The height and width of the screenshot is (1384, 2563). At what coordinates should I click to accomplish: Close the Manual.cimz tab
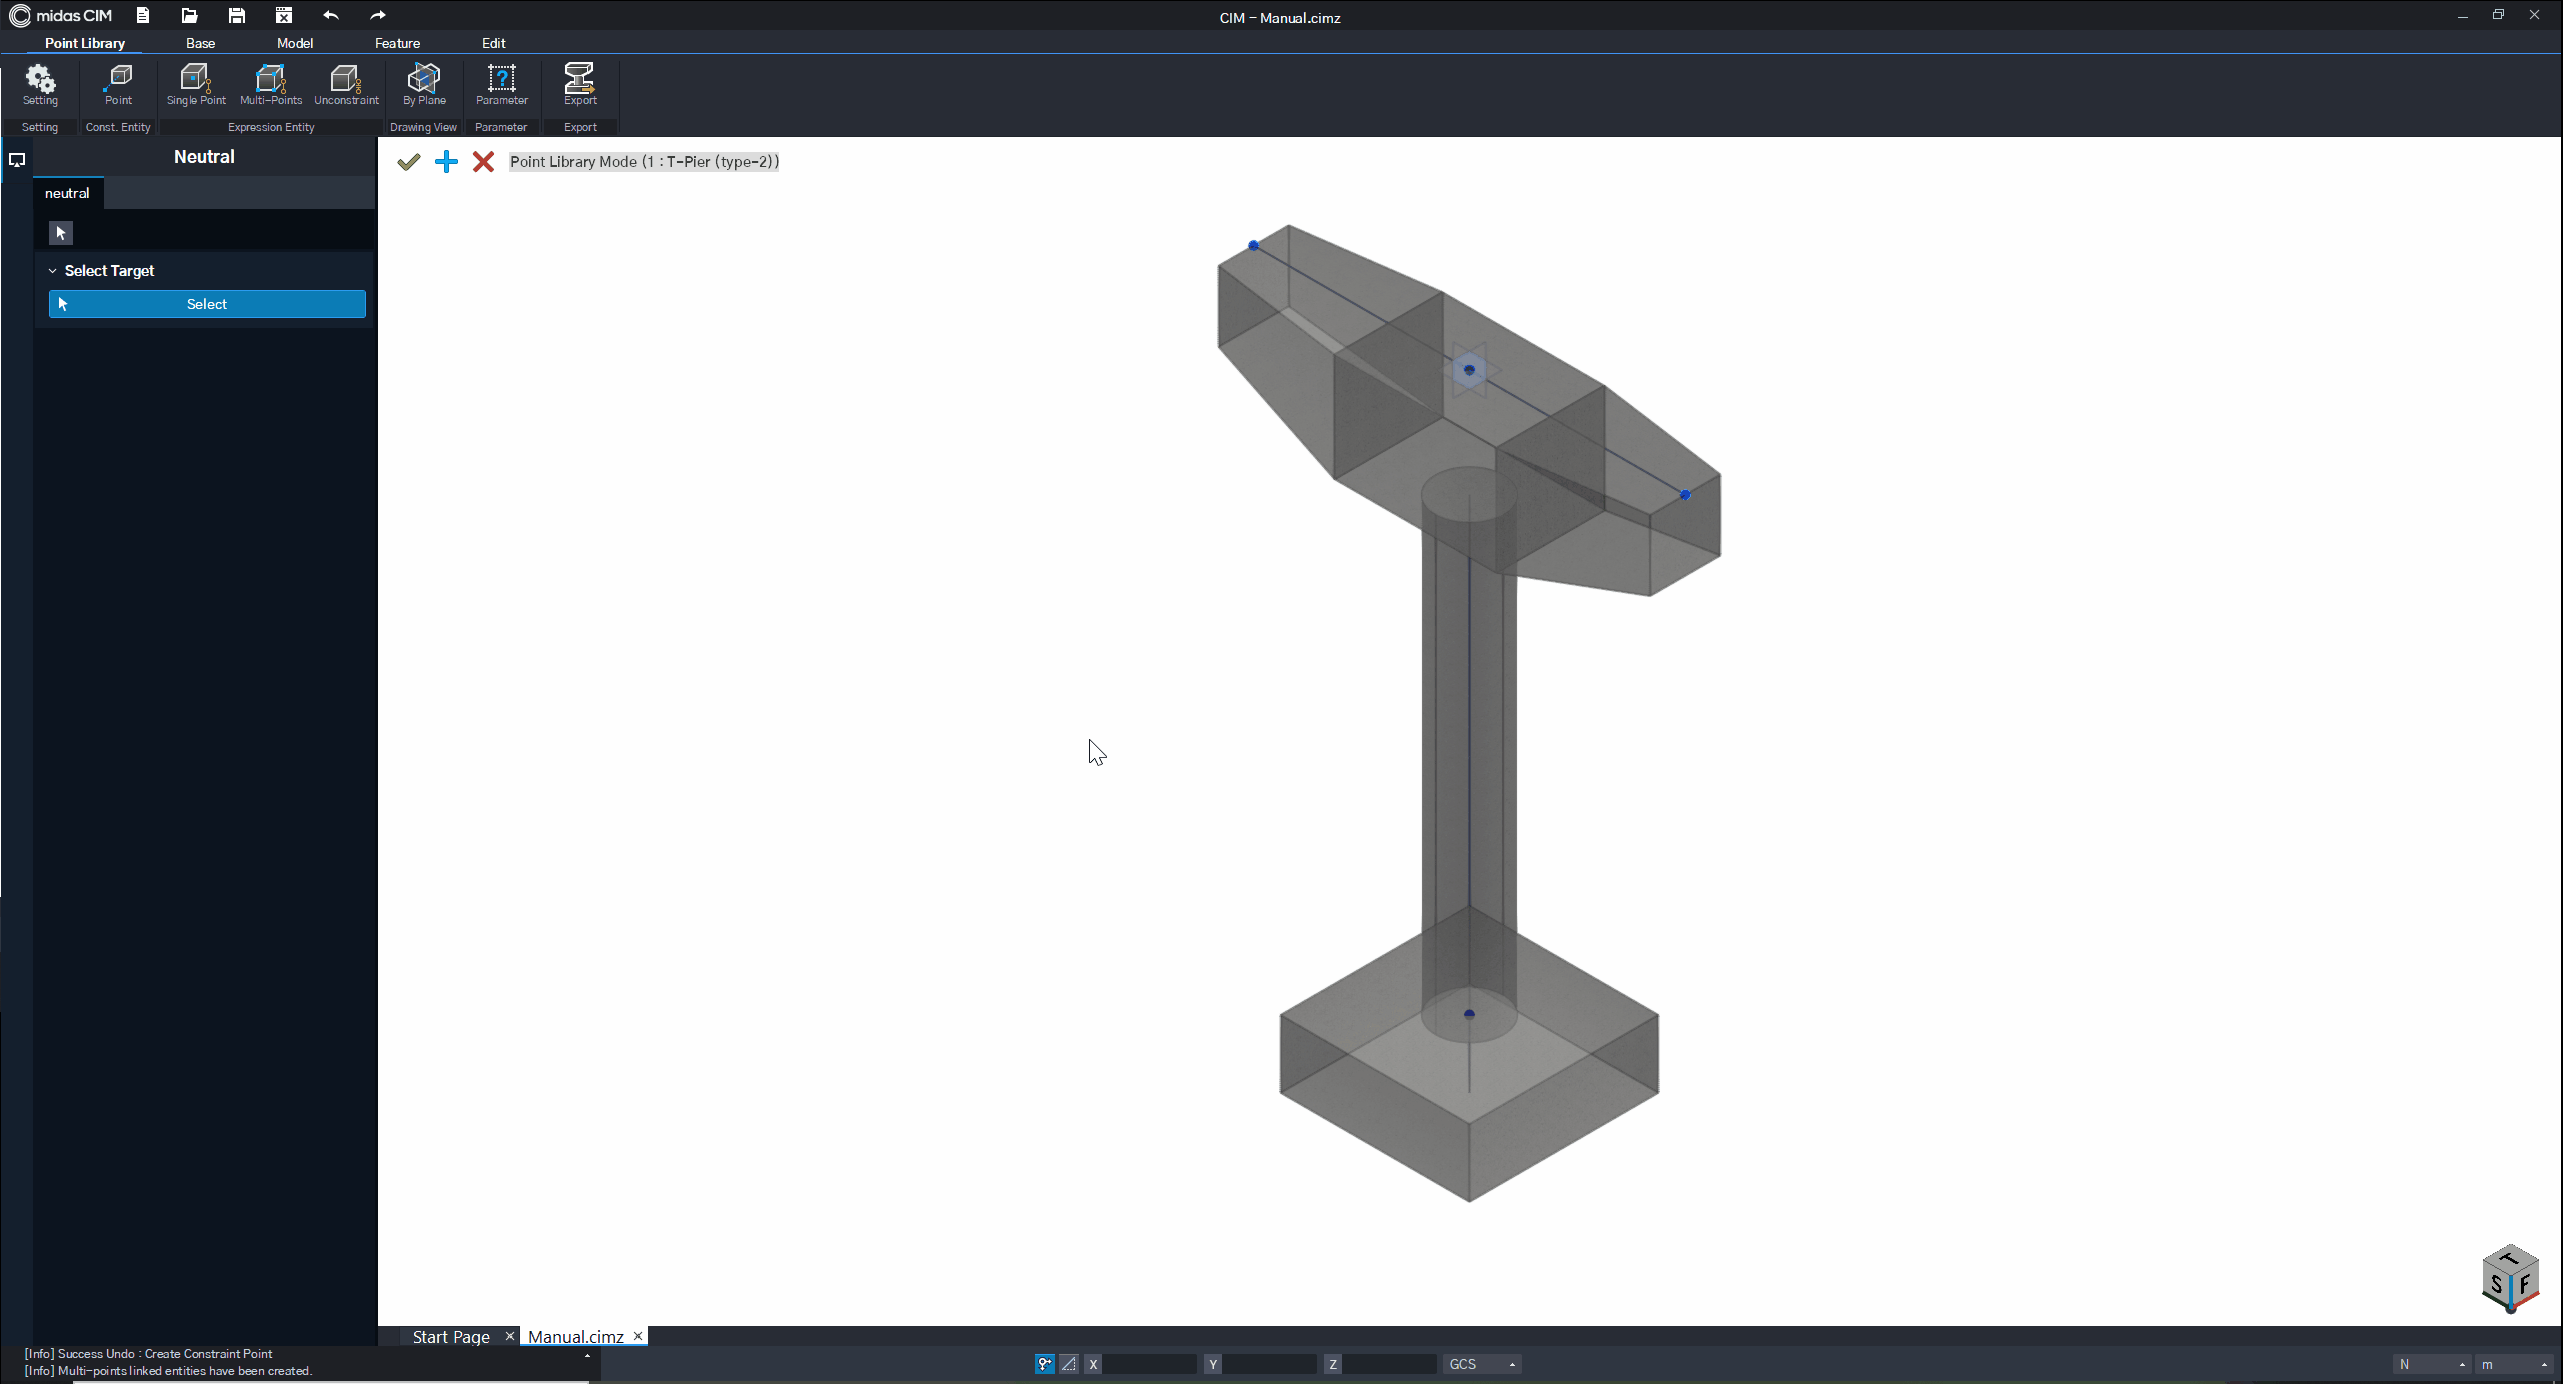coord(638,1336)
